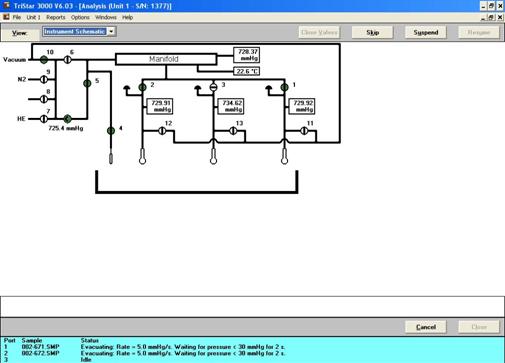Click the Suspend button

426,32
